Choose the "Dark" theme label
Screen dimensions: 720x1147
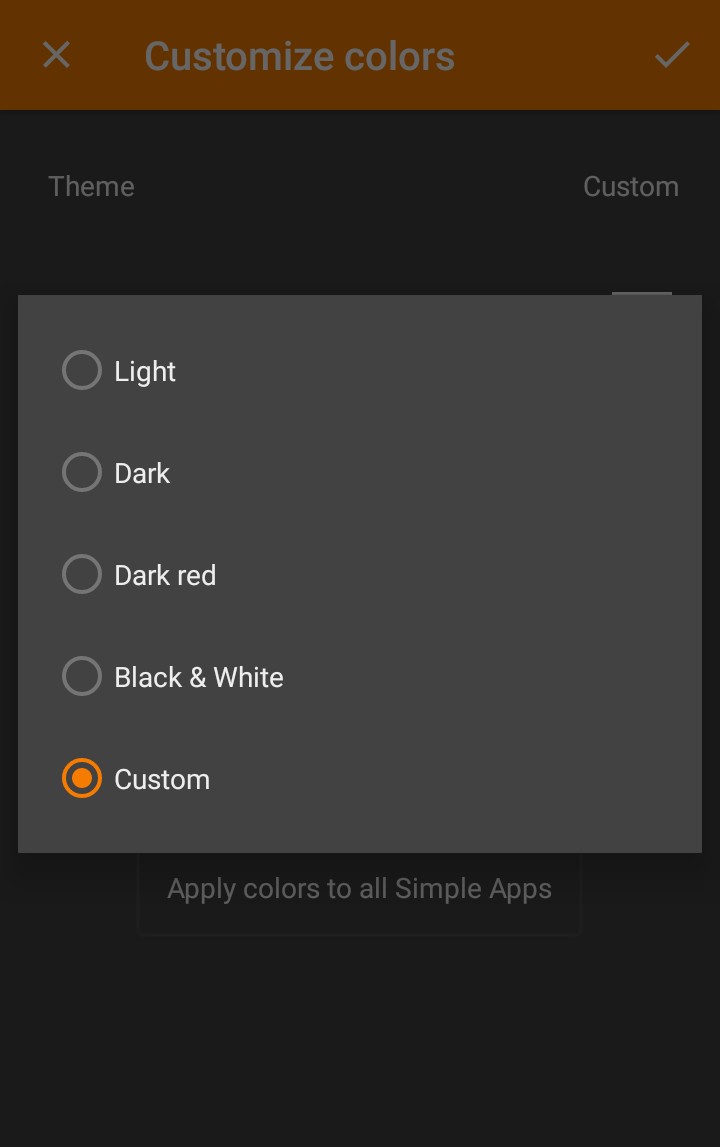pos(142,473)
